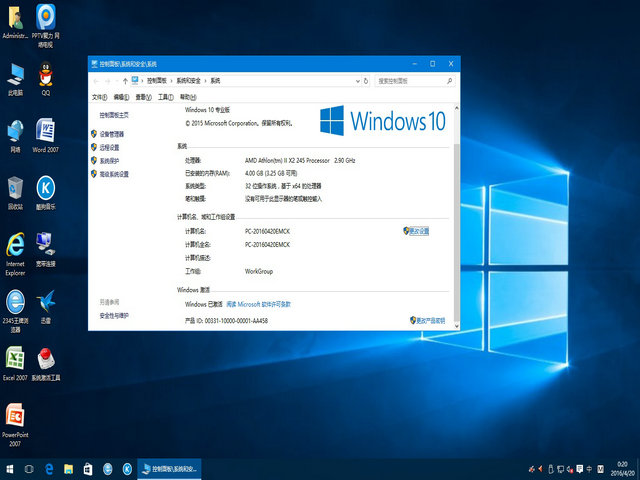Click the 2345 browser icon on taskbar

click(x=107, y=469)
